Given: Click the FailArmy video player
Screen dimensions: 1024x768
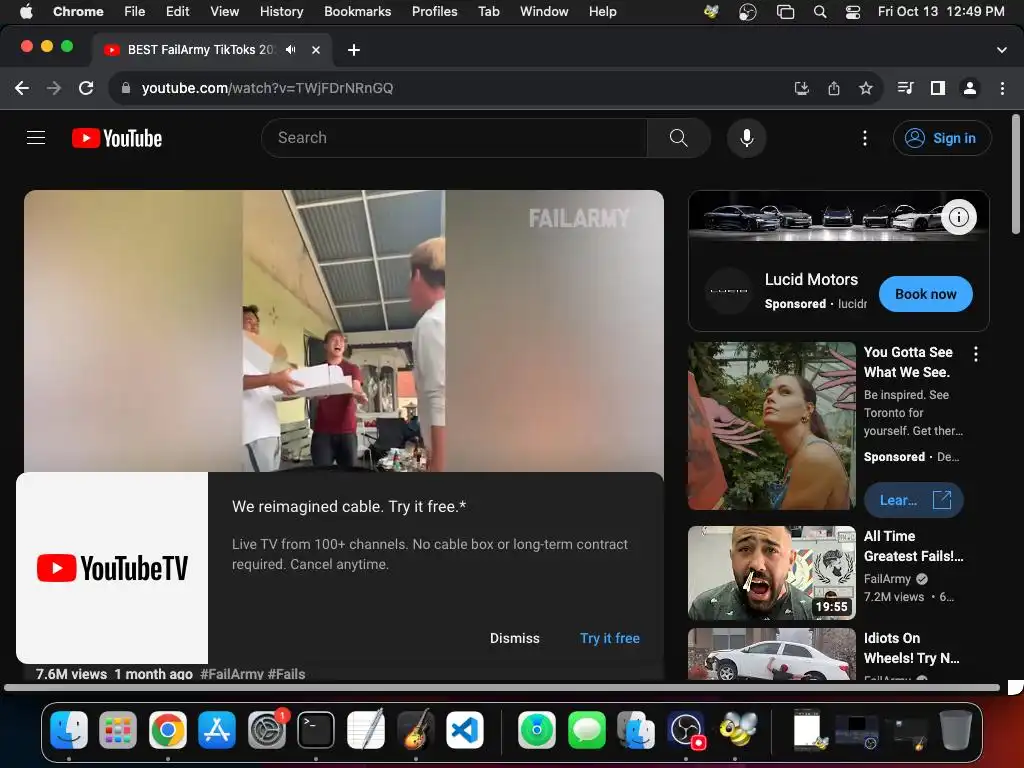Looking at the screenshot, I should click(344, 330).
